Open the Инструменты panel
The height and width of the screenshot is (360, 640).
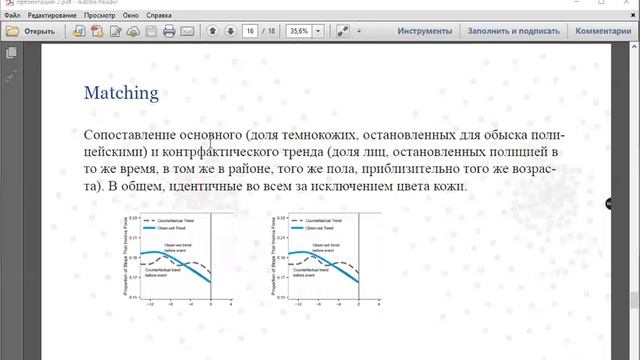[x=425, y=31]
